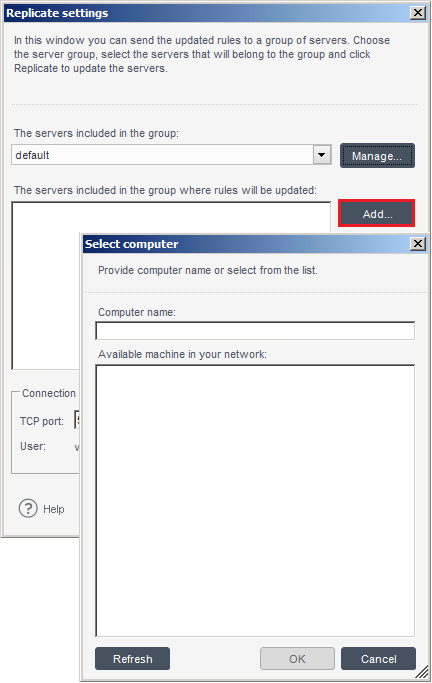The image size is (432, 683).
Task: Open the Help link text
Action: pyautogui.click(x=54, y=509)
